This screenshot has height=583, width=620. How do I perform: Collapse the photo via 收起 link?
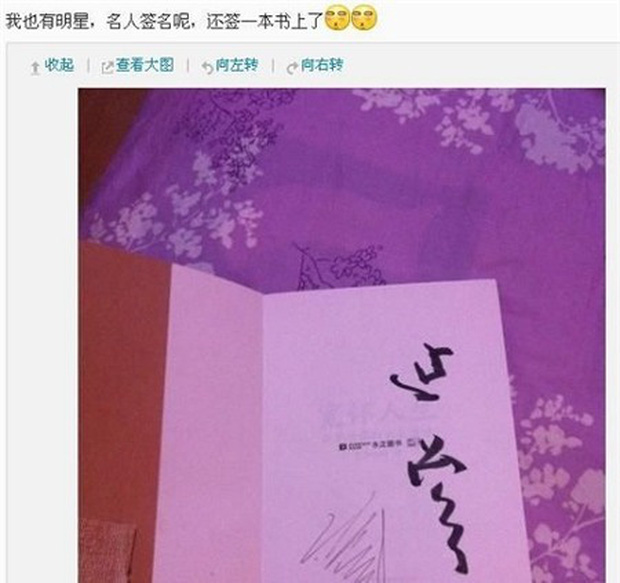point(59,65)
